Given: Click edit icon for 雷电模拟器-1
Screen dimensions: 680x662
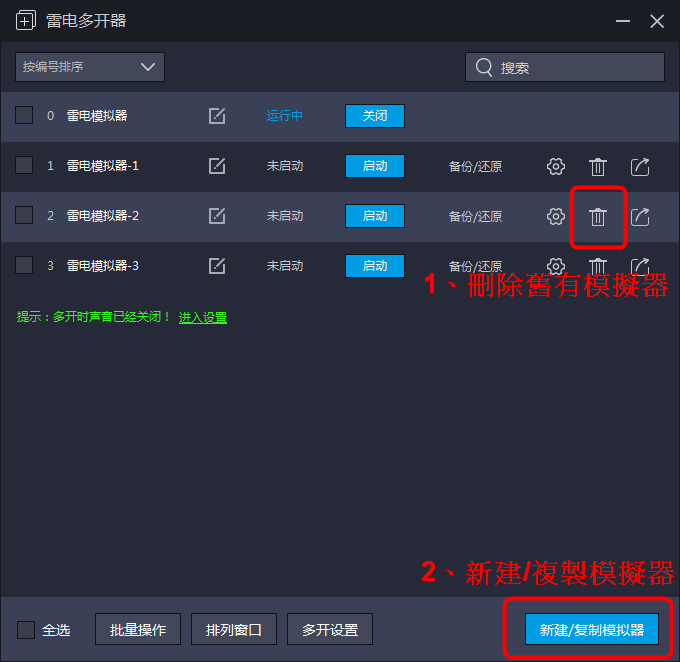Looking at the screenshot, I should 217,166.
